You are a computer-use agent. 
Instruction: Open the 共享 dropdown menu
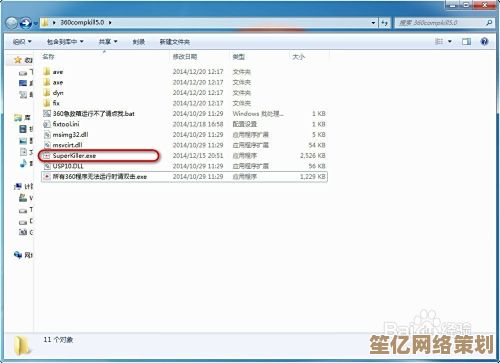click(x=108, y=42)
